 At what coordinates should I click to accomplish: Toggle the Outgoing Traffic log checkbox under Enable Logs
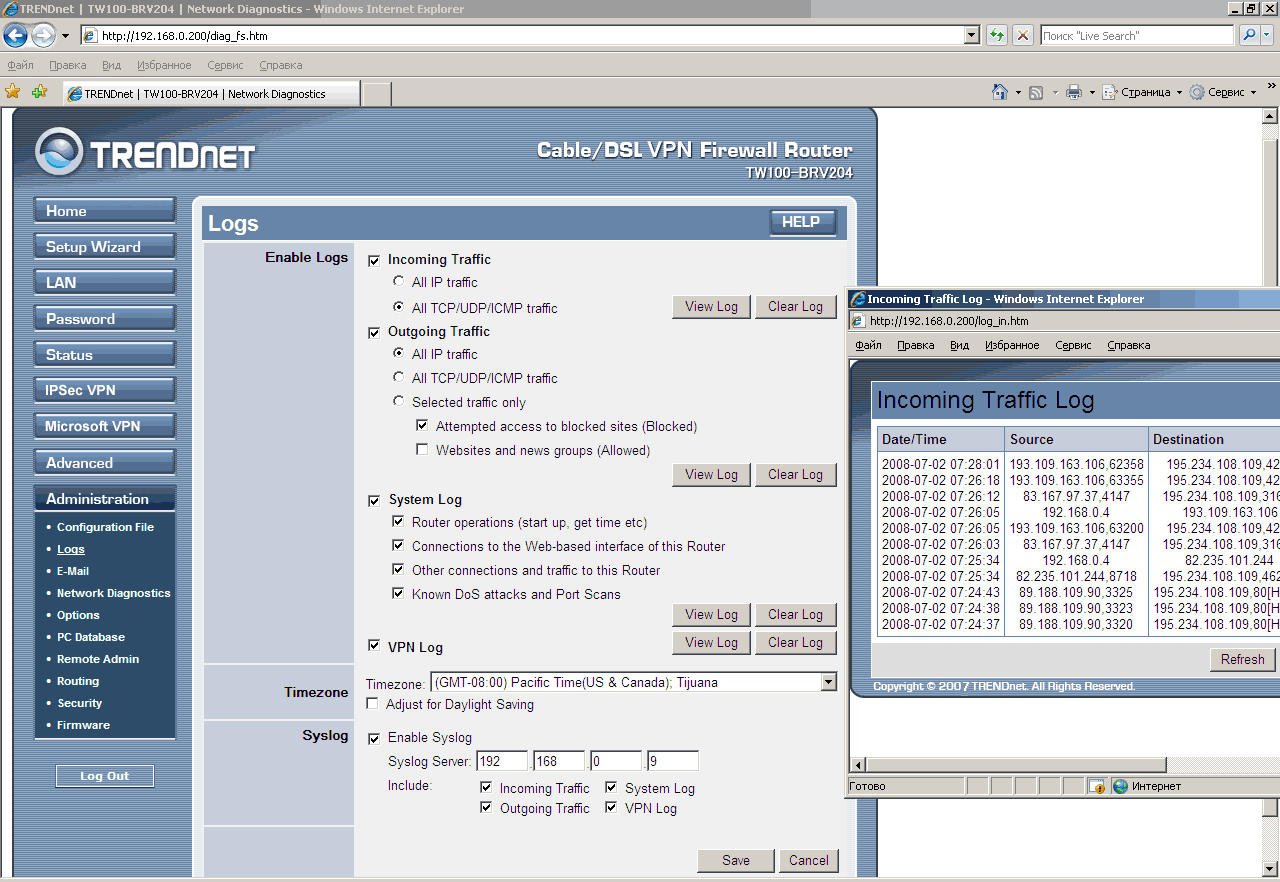pyautogui.click(x=374, y=332)
